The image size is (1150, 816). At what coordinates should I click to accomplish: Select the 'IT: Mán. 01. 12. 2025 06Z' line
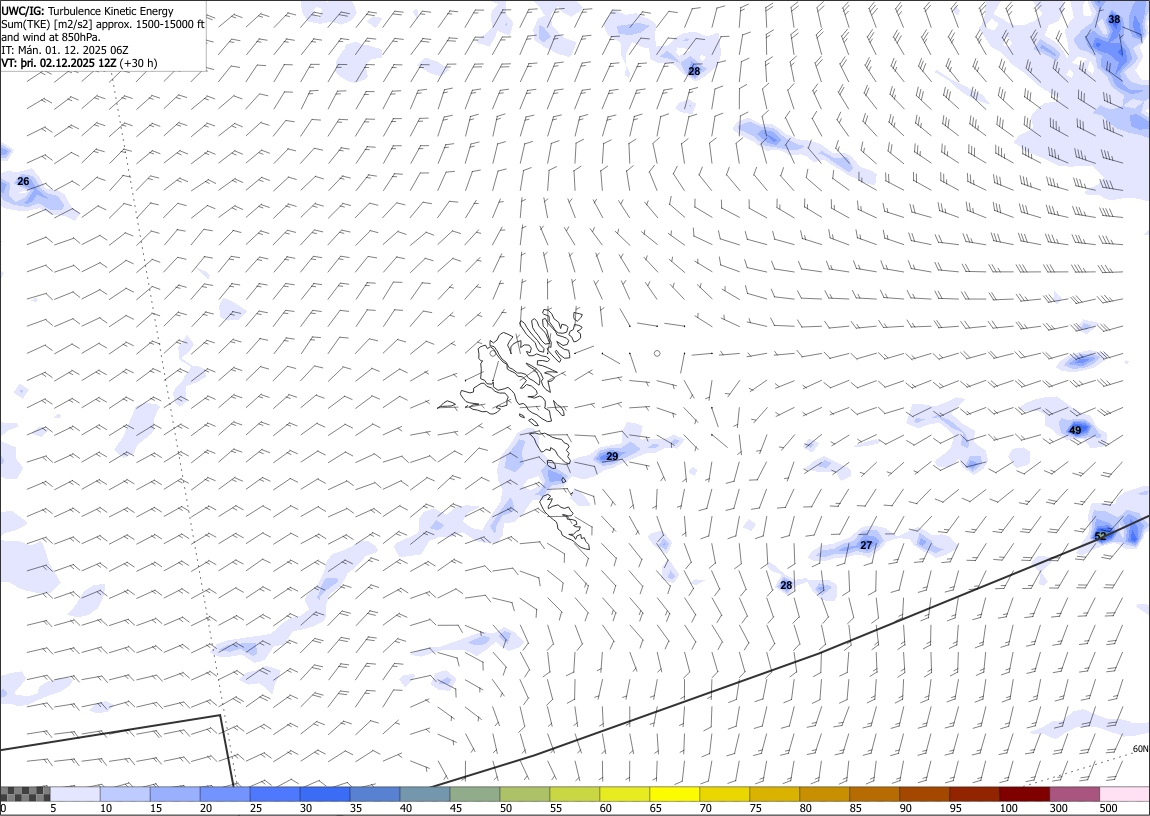click(x=65, y=50)
